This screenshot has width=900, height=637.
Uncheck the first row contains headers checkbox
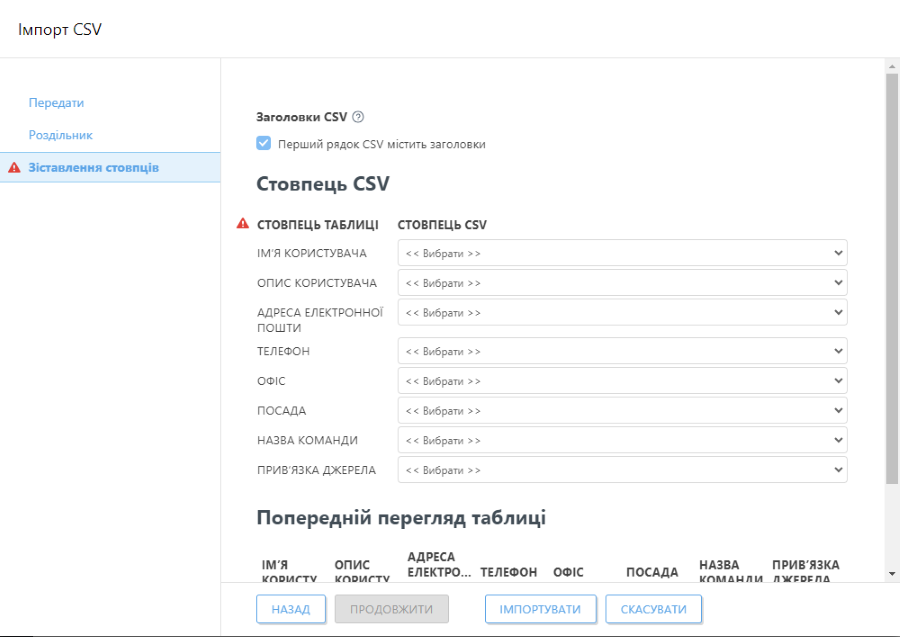pyautogui.click(x=263, y=143)
